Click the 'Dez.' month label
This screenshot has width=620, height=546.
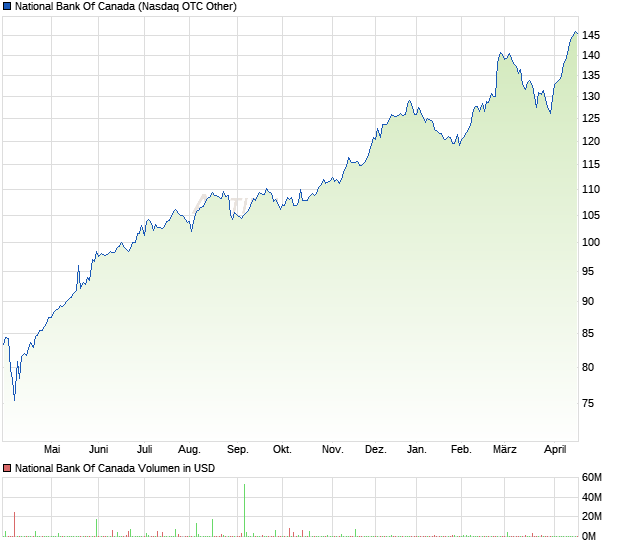tap(376, 449)
